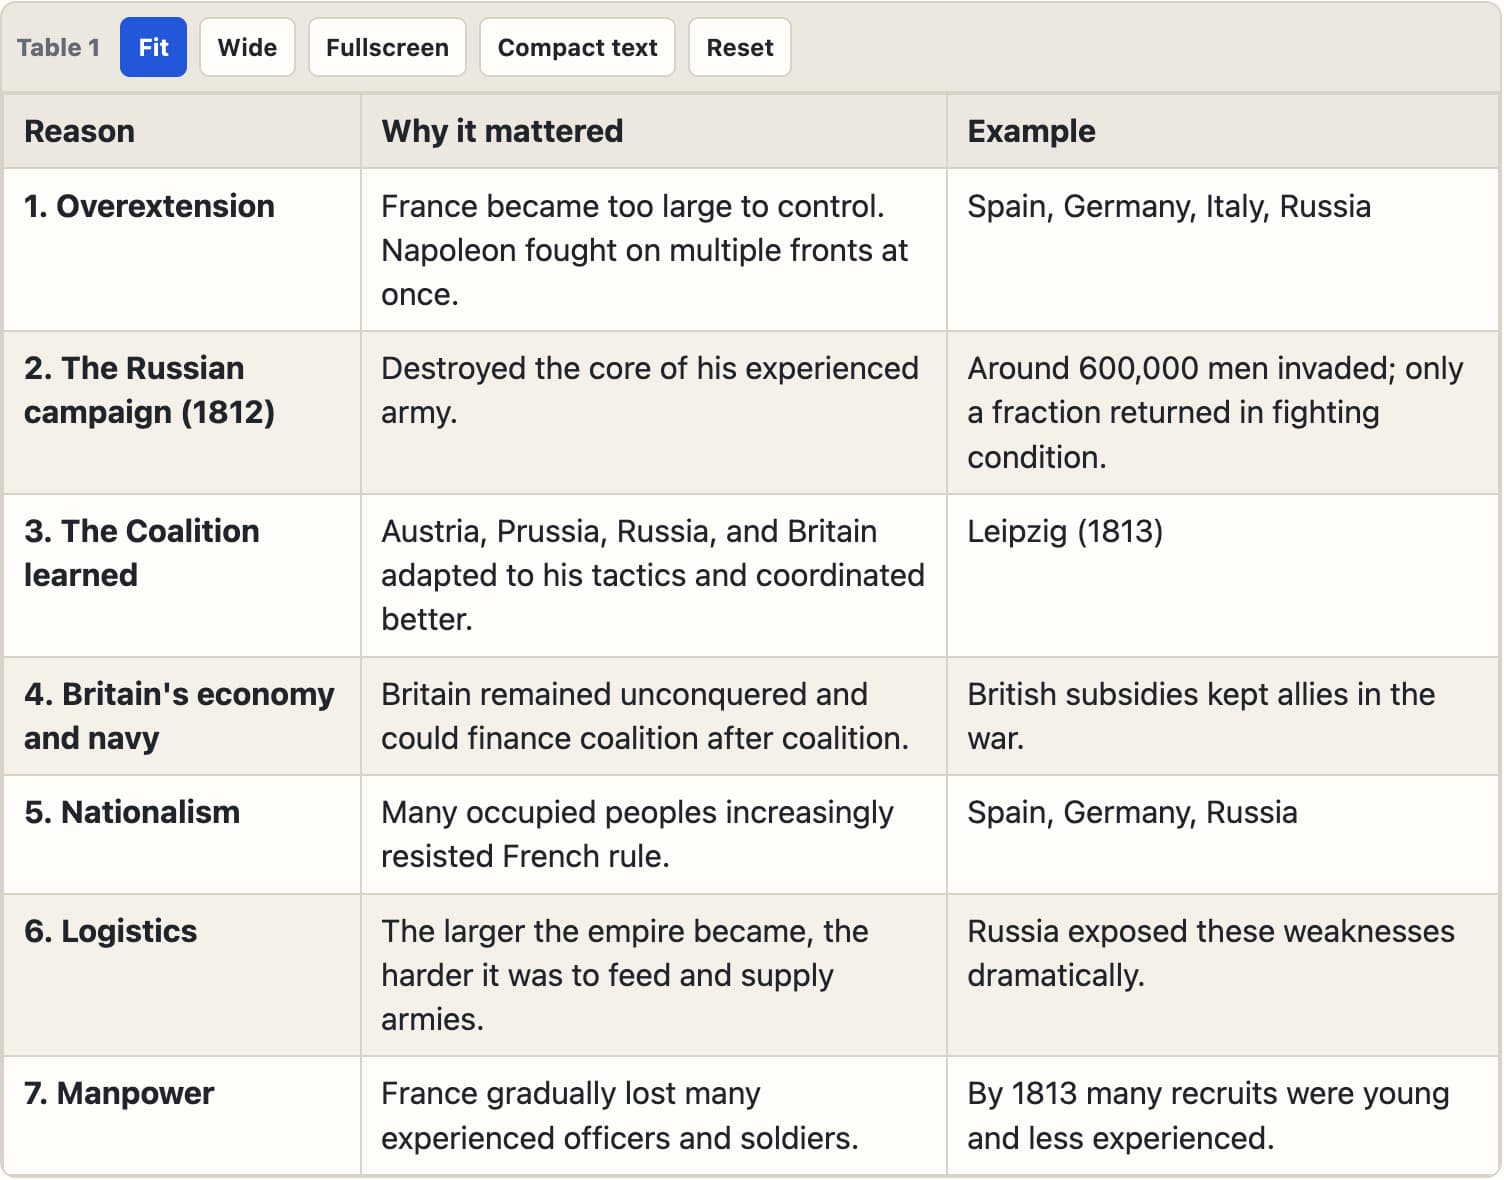Image resolution: width=1504 pixels, height=1180 pixels.
Task: Click the Reason column header
Action: [181, 131]
